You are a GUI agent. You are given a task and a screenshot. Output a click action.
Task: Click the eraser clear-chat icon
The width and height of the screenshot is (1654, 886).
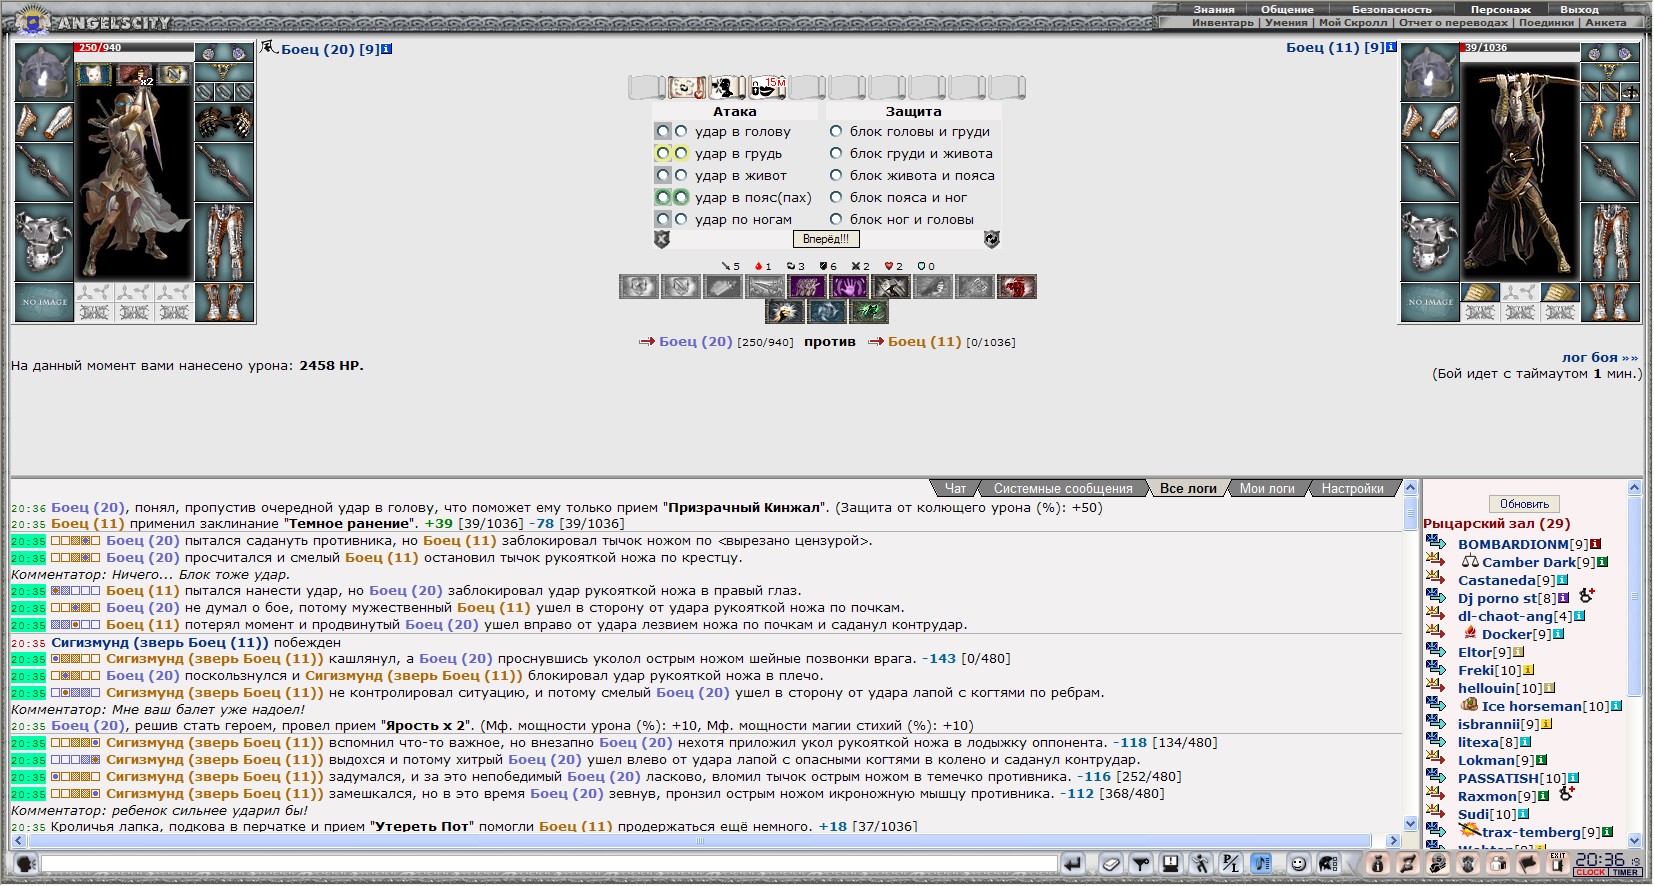1111,864
